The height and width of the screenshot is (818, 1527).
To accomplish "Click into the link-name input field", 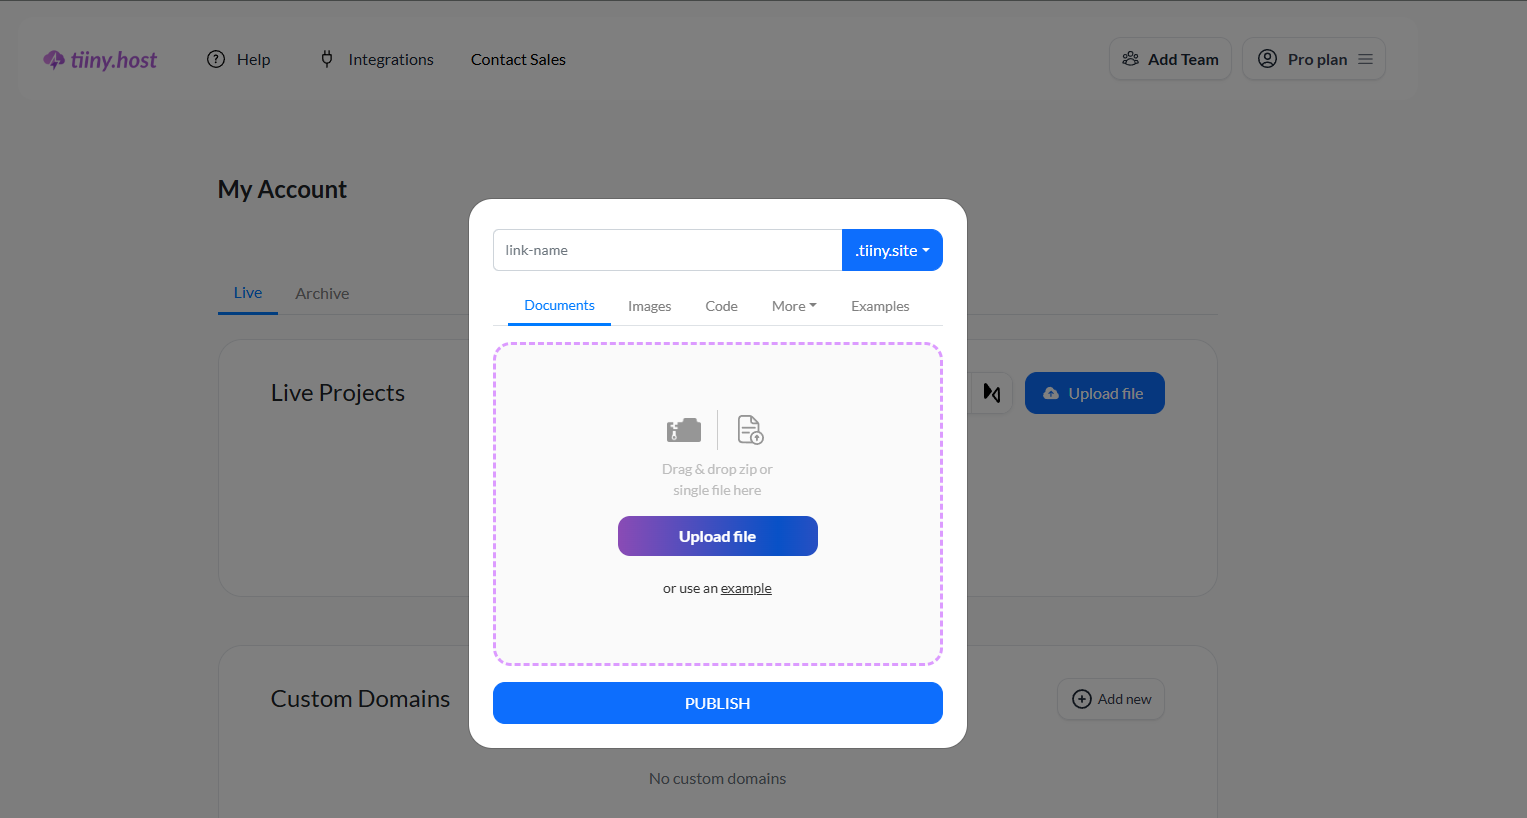I will [x=667, y=250].
